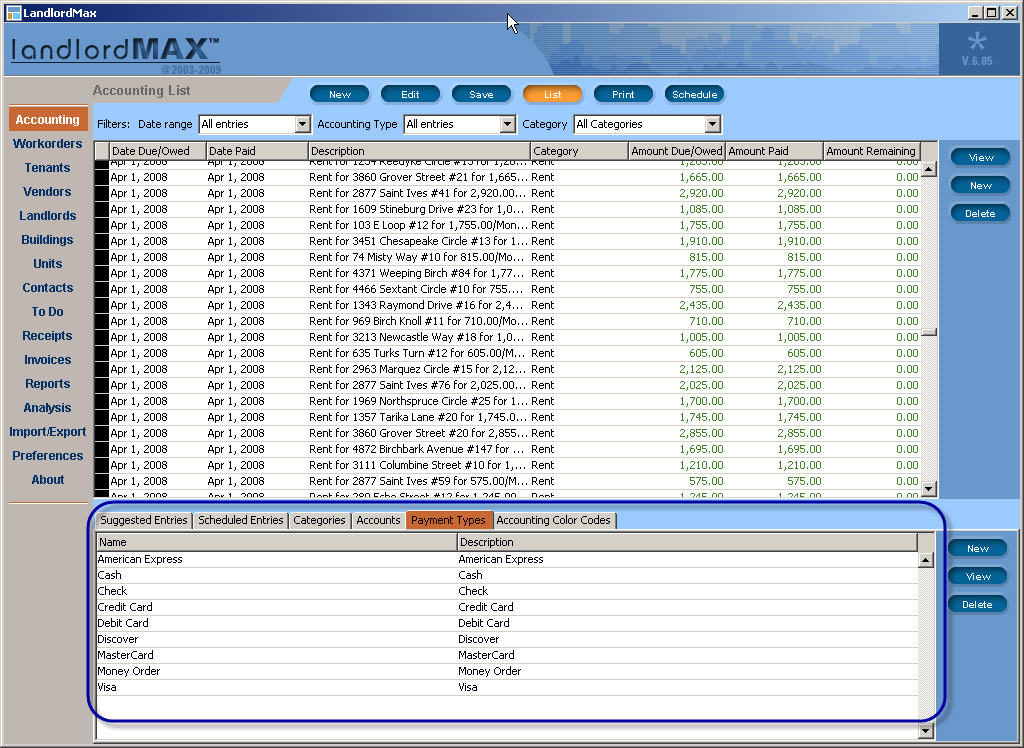The width and height of the screenshot is (1024, 748).
Task: Select the Payment Types tab
Action: [x=448, y=520]
